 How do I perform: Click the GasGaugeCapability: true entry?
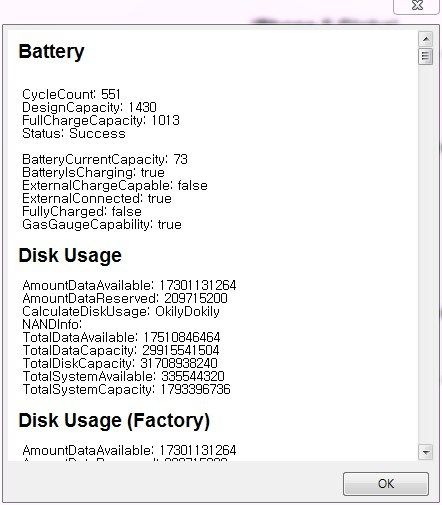[x=102, y=224]
